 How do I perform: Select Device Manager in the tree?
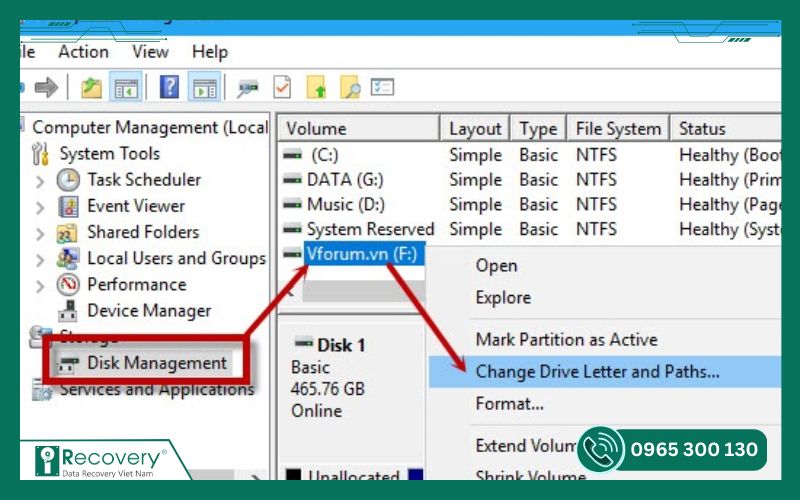coord(149,311)
